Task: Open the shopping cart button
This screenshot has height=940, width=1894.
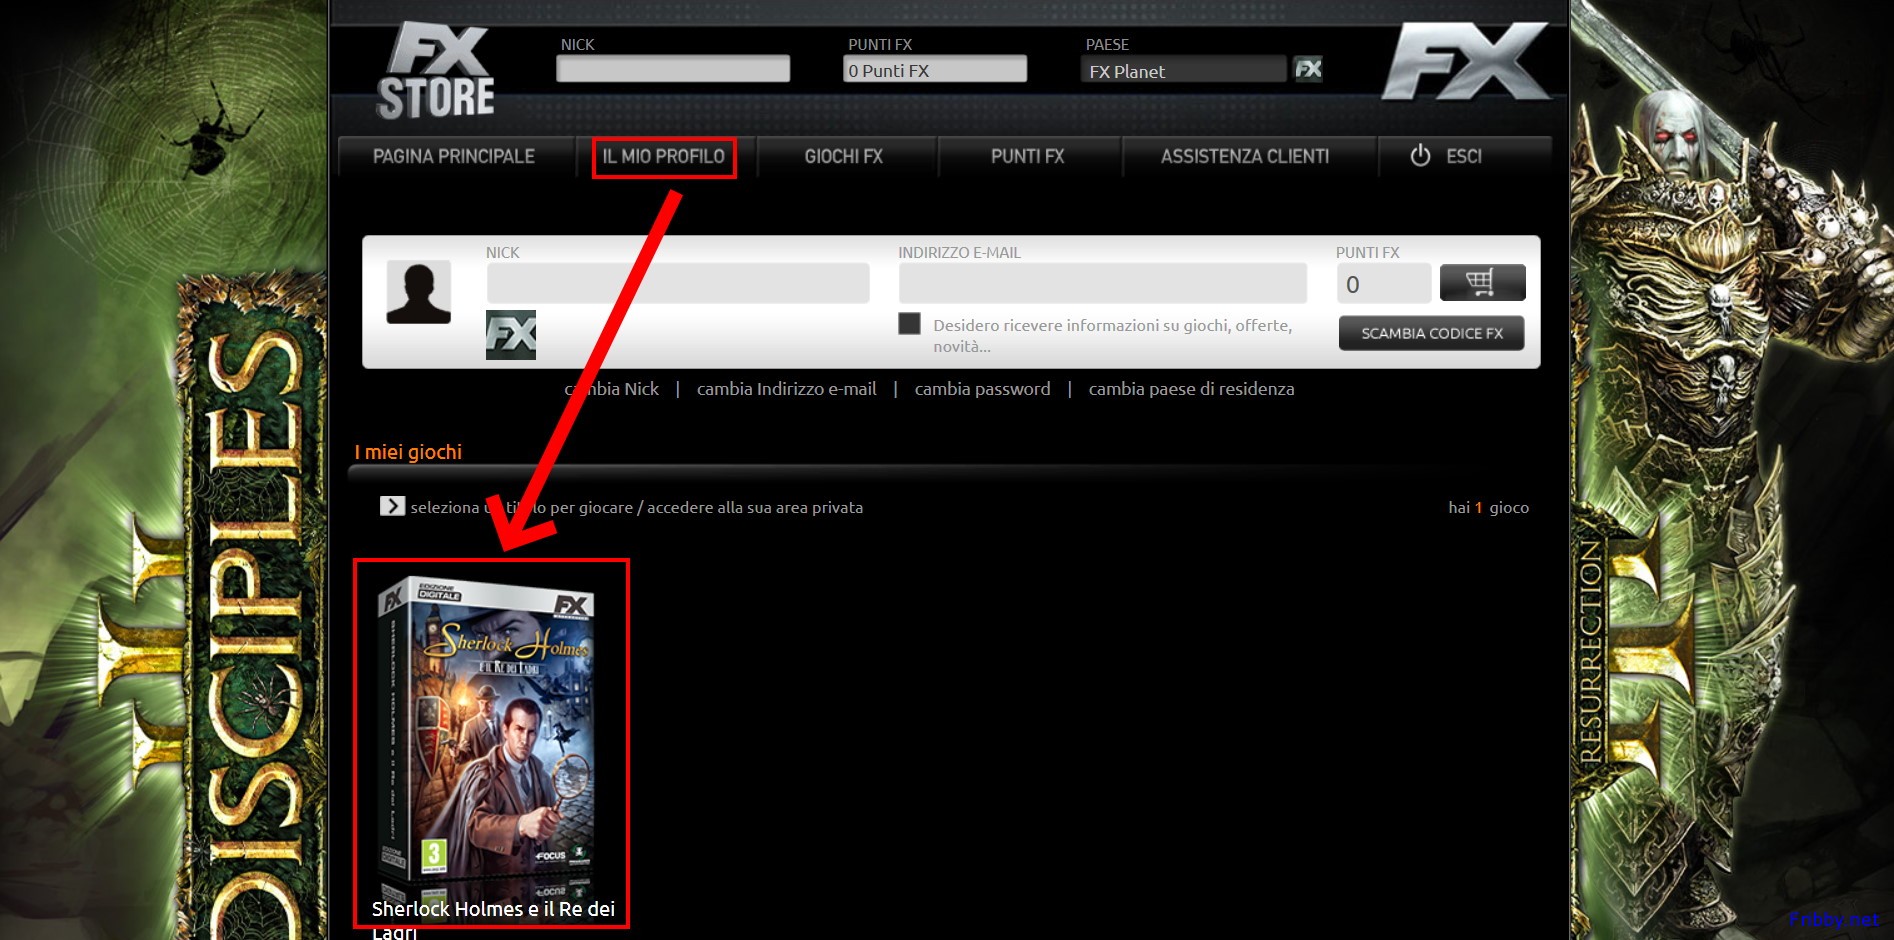Action: (1481, 283)
